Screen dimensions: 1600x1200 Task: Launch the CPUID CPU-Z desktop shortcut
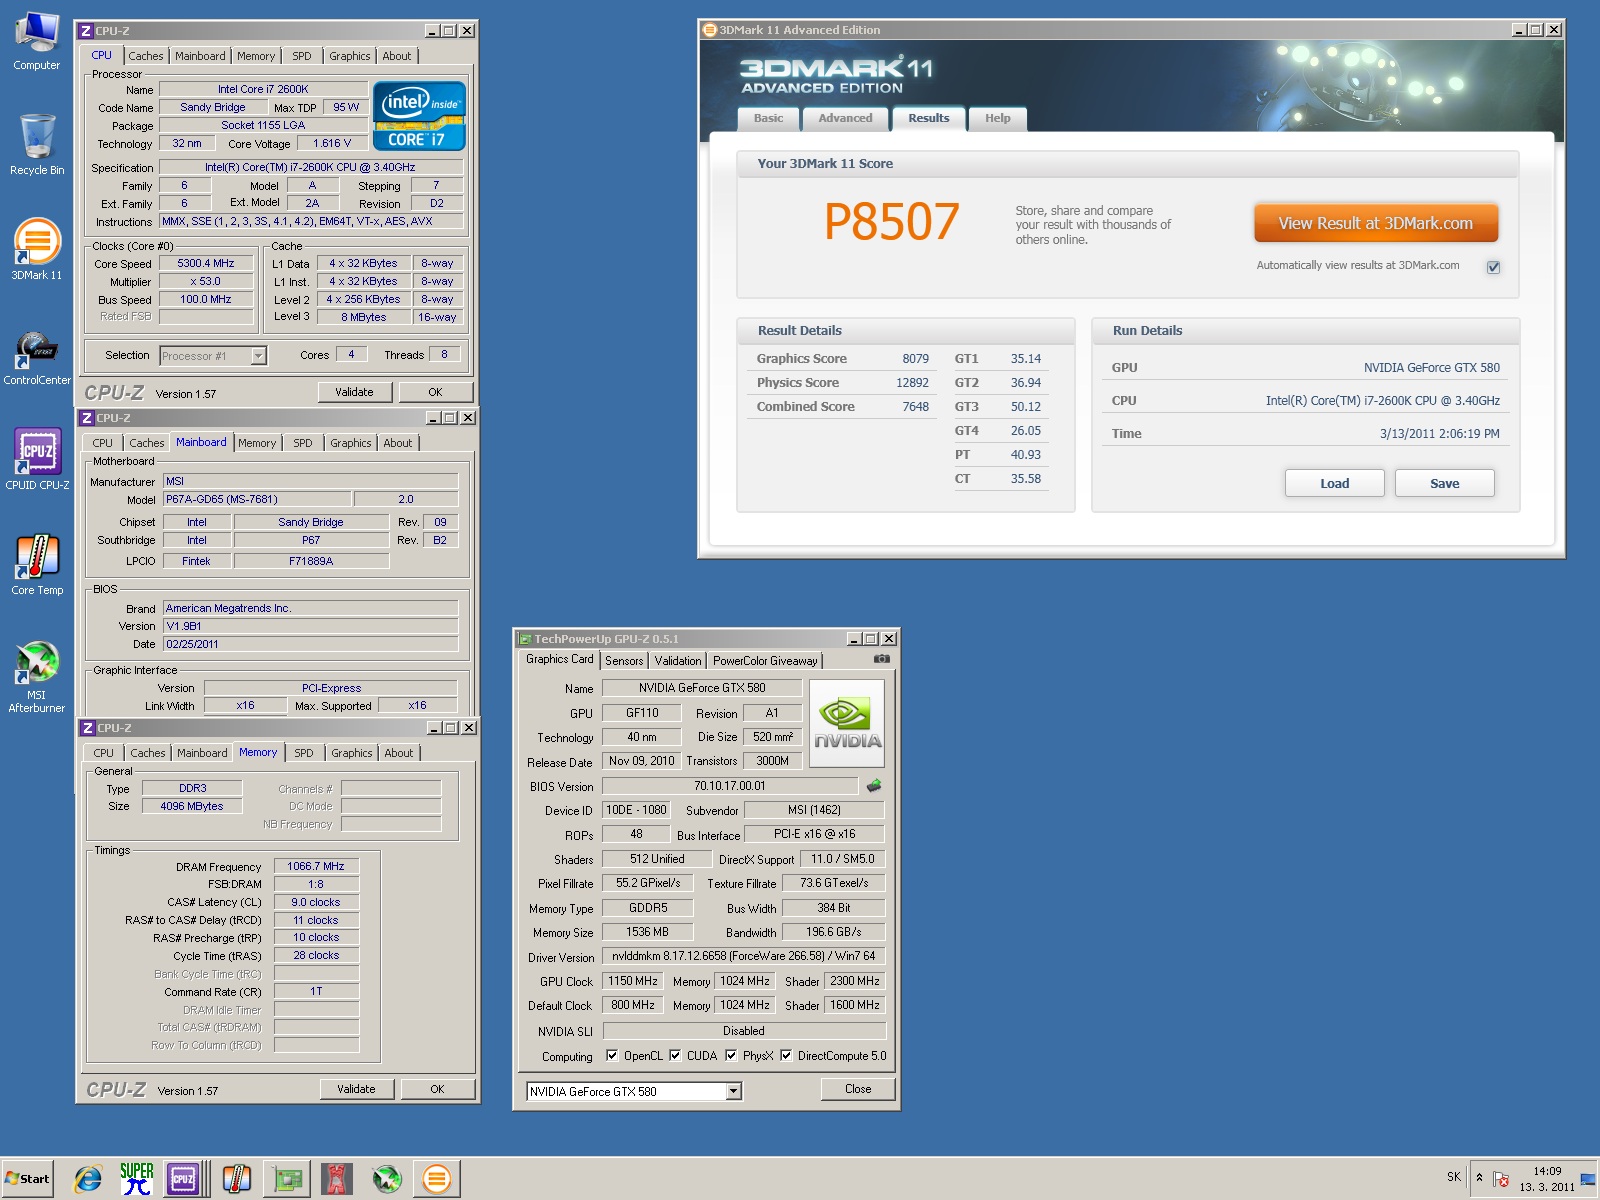coord(37,460)
